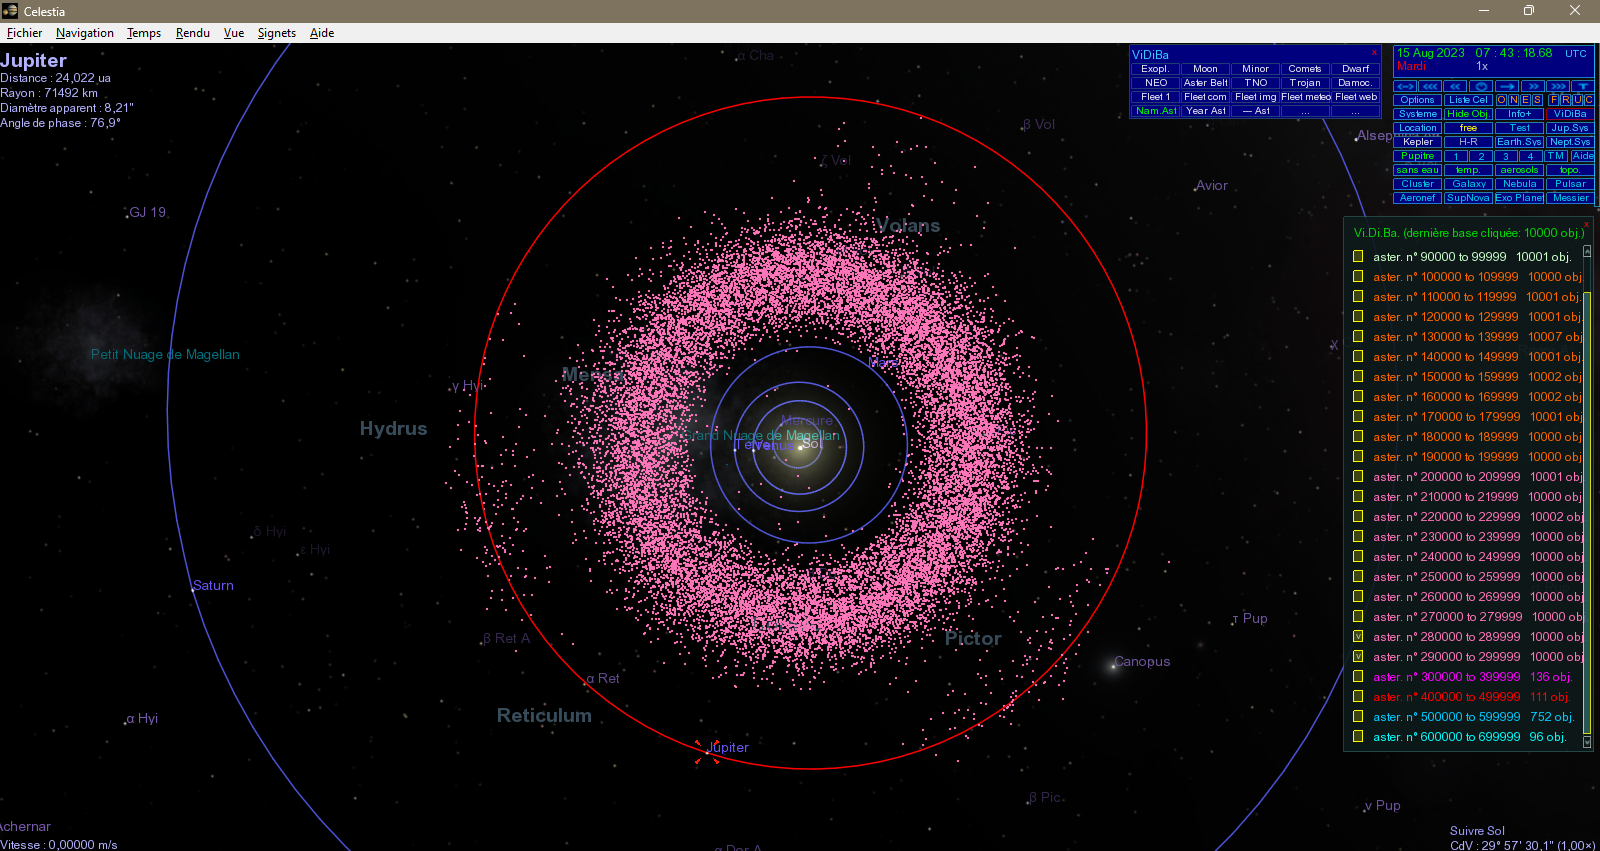Click the orange U letter button
The height and width of the screenshot is (851, 1600).
coord(1578,100)
